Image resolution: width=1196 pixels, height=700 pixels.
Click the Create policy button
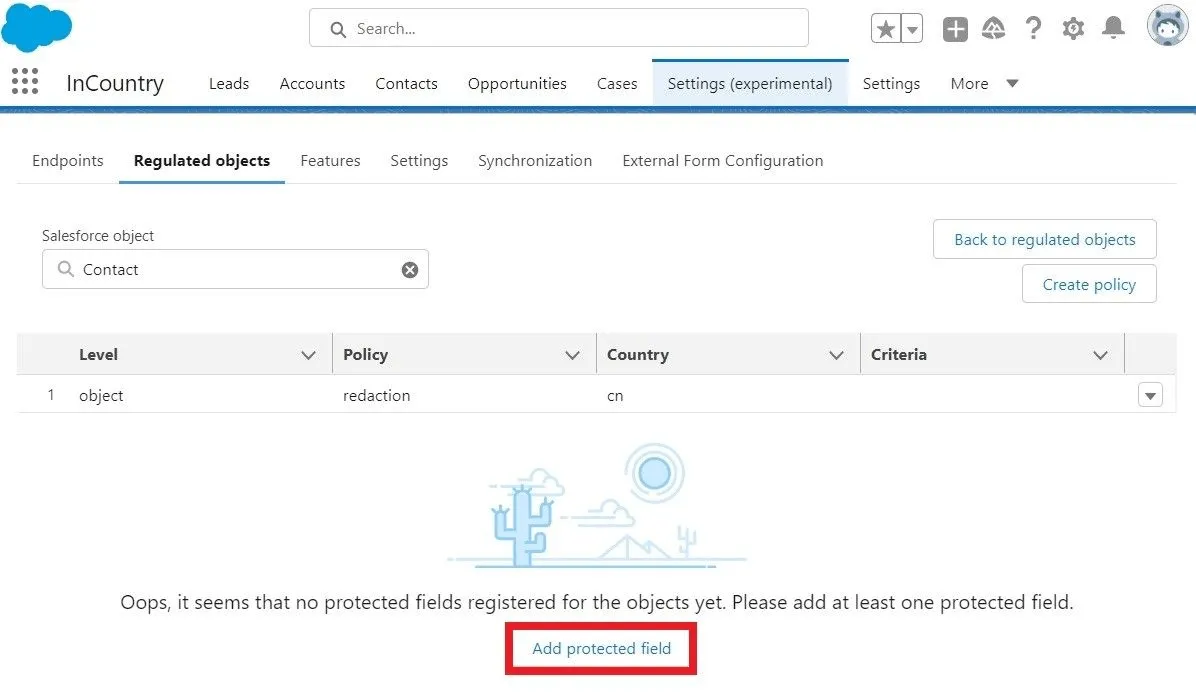(x=1089, y=285)
